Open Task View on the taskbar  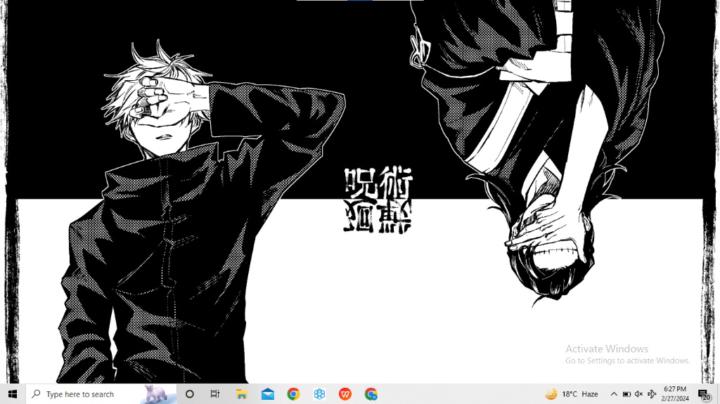pyautogui.click(x=215, y=394)
